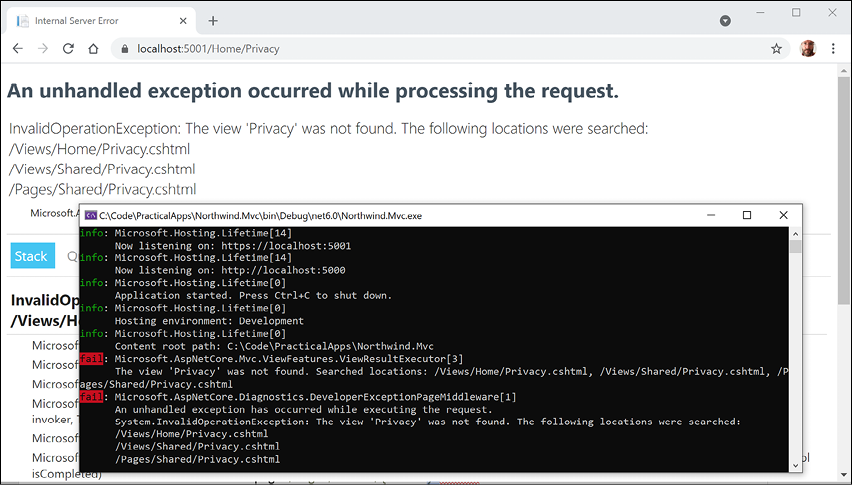
Task: Reload the current page
Action: pyautogui.click(x=68, y=48)
